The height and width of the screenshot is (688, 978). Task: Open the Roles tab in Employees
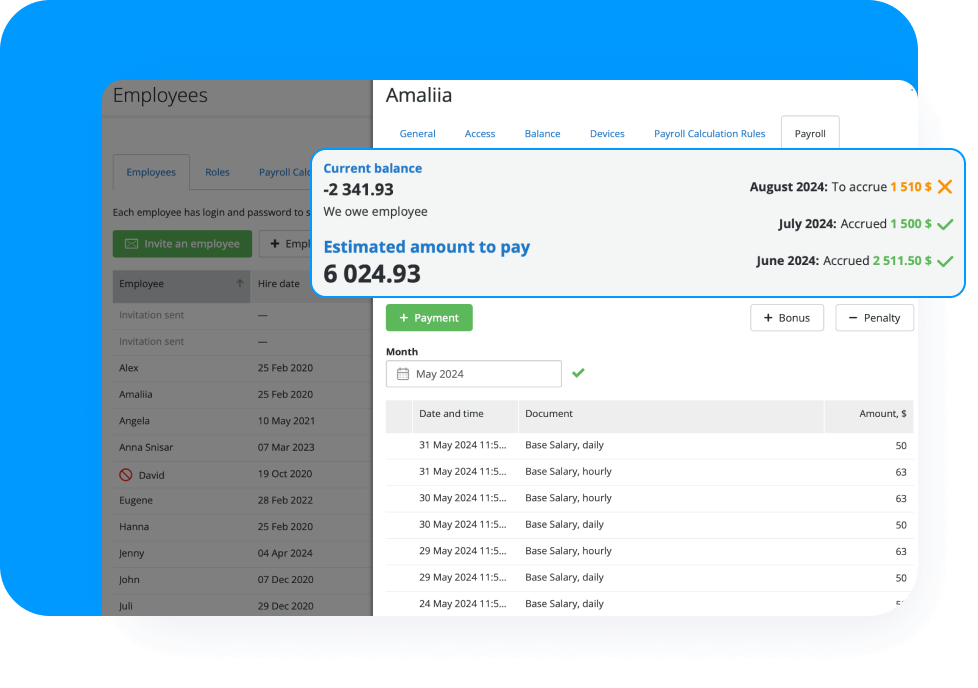pyautogui.click(x=217, y=172)
